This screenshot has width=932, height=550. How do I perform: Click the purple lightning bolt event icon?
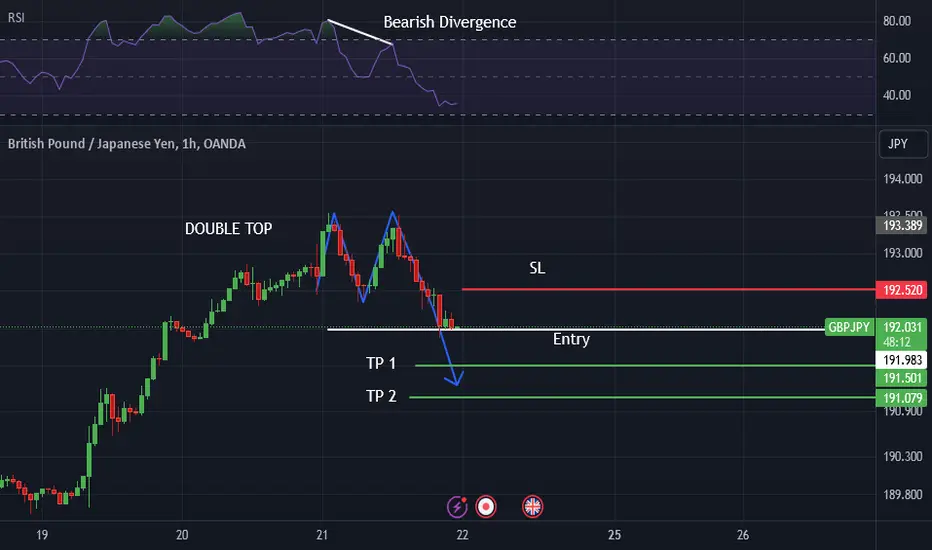(x=457, y=507)
